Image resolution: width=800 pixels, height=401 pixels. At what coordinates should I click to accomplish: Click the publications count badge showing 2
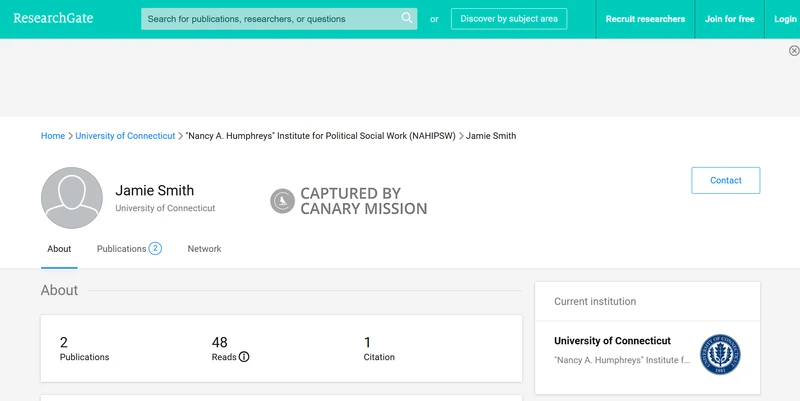click(x=155, y=248)
